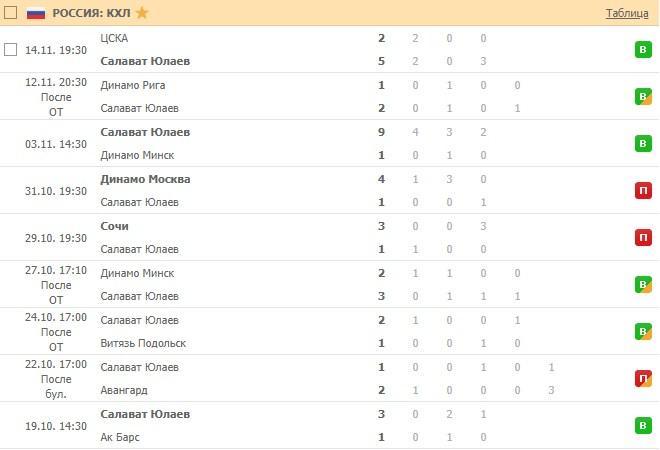660x450 pixels.
Task: Click the overtime win badge for Динамо Рига match
Action: [x=644, y=97]
